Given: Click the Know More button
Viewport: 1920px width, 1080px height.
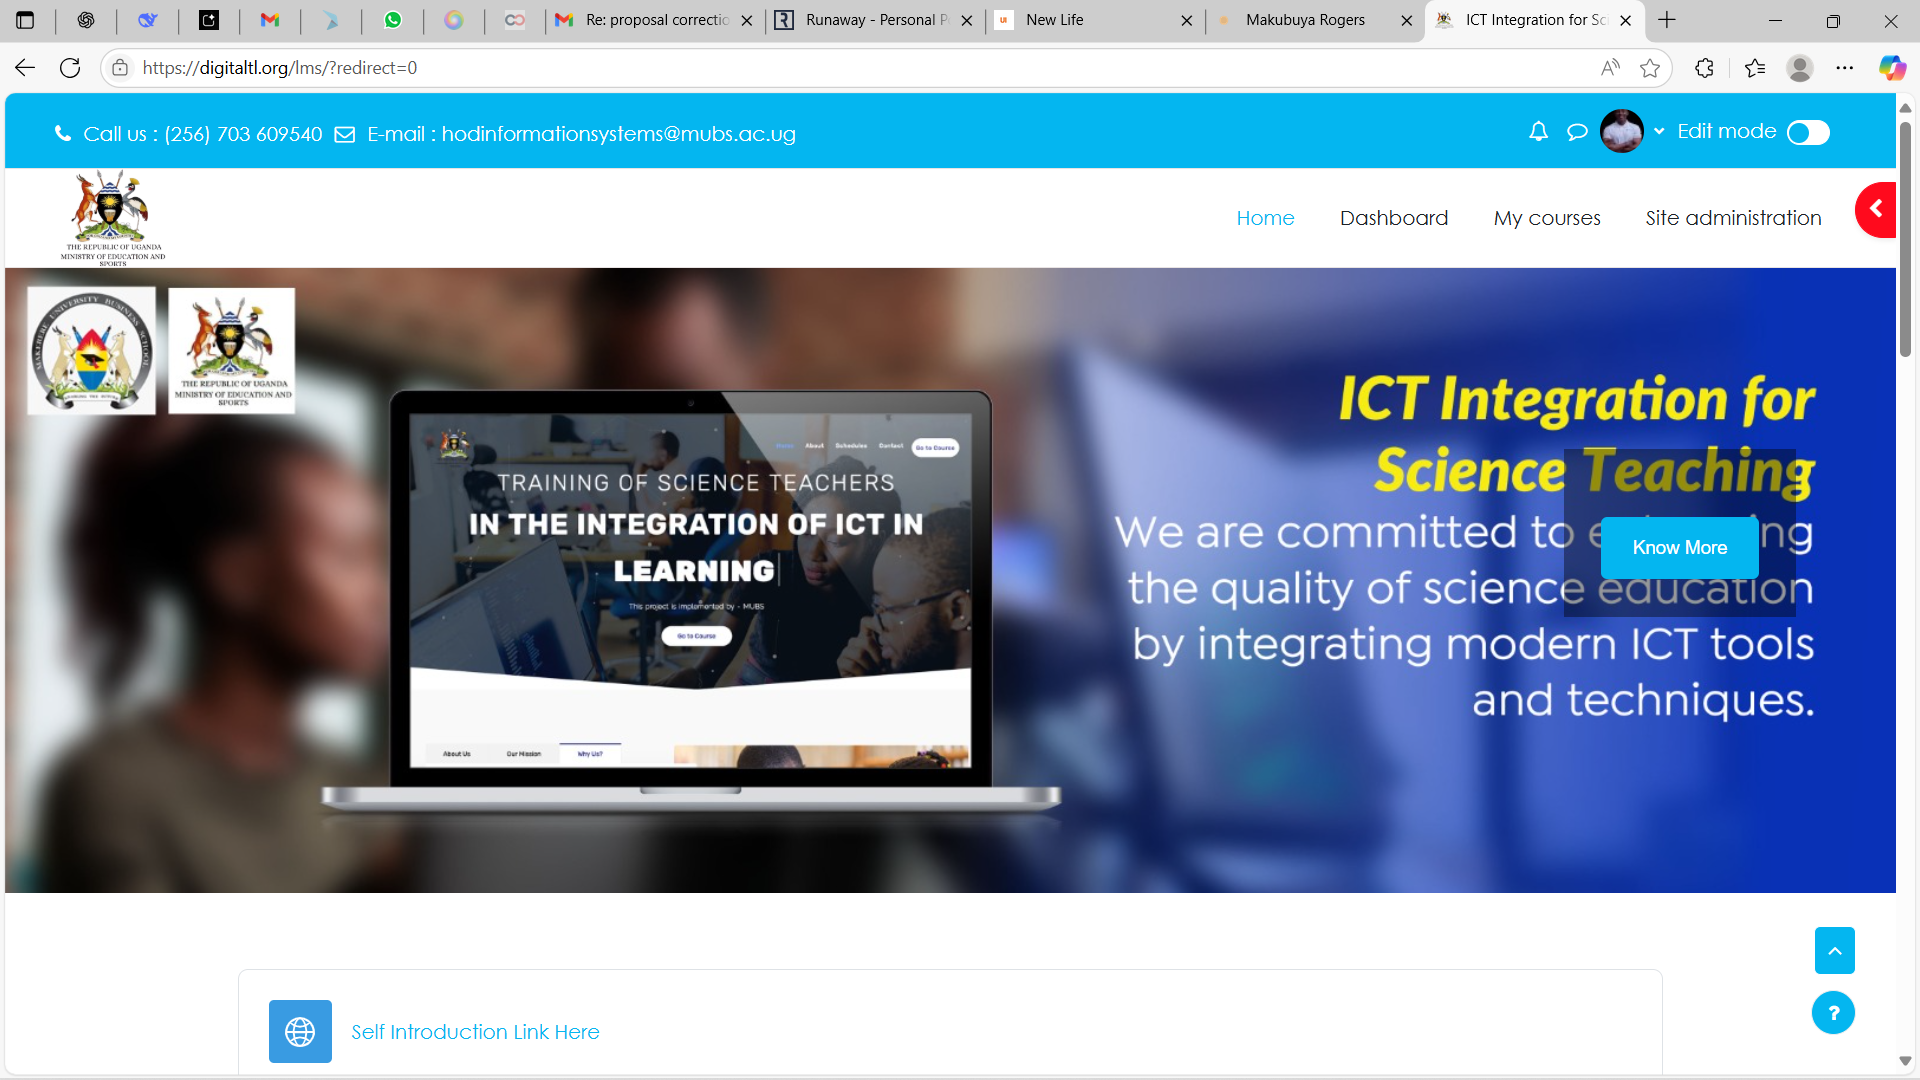Looking at the screenshot, I should point(1679,548).
